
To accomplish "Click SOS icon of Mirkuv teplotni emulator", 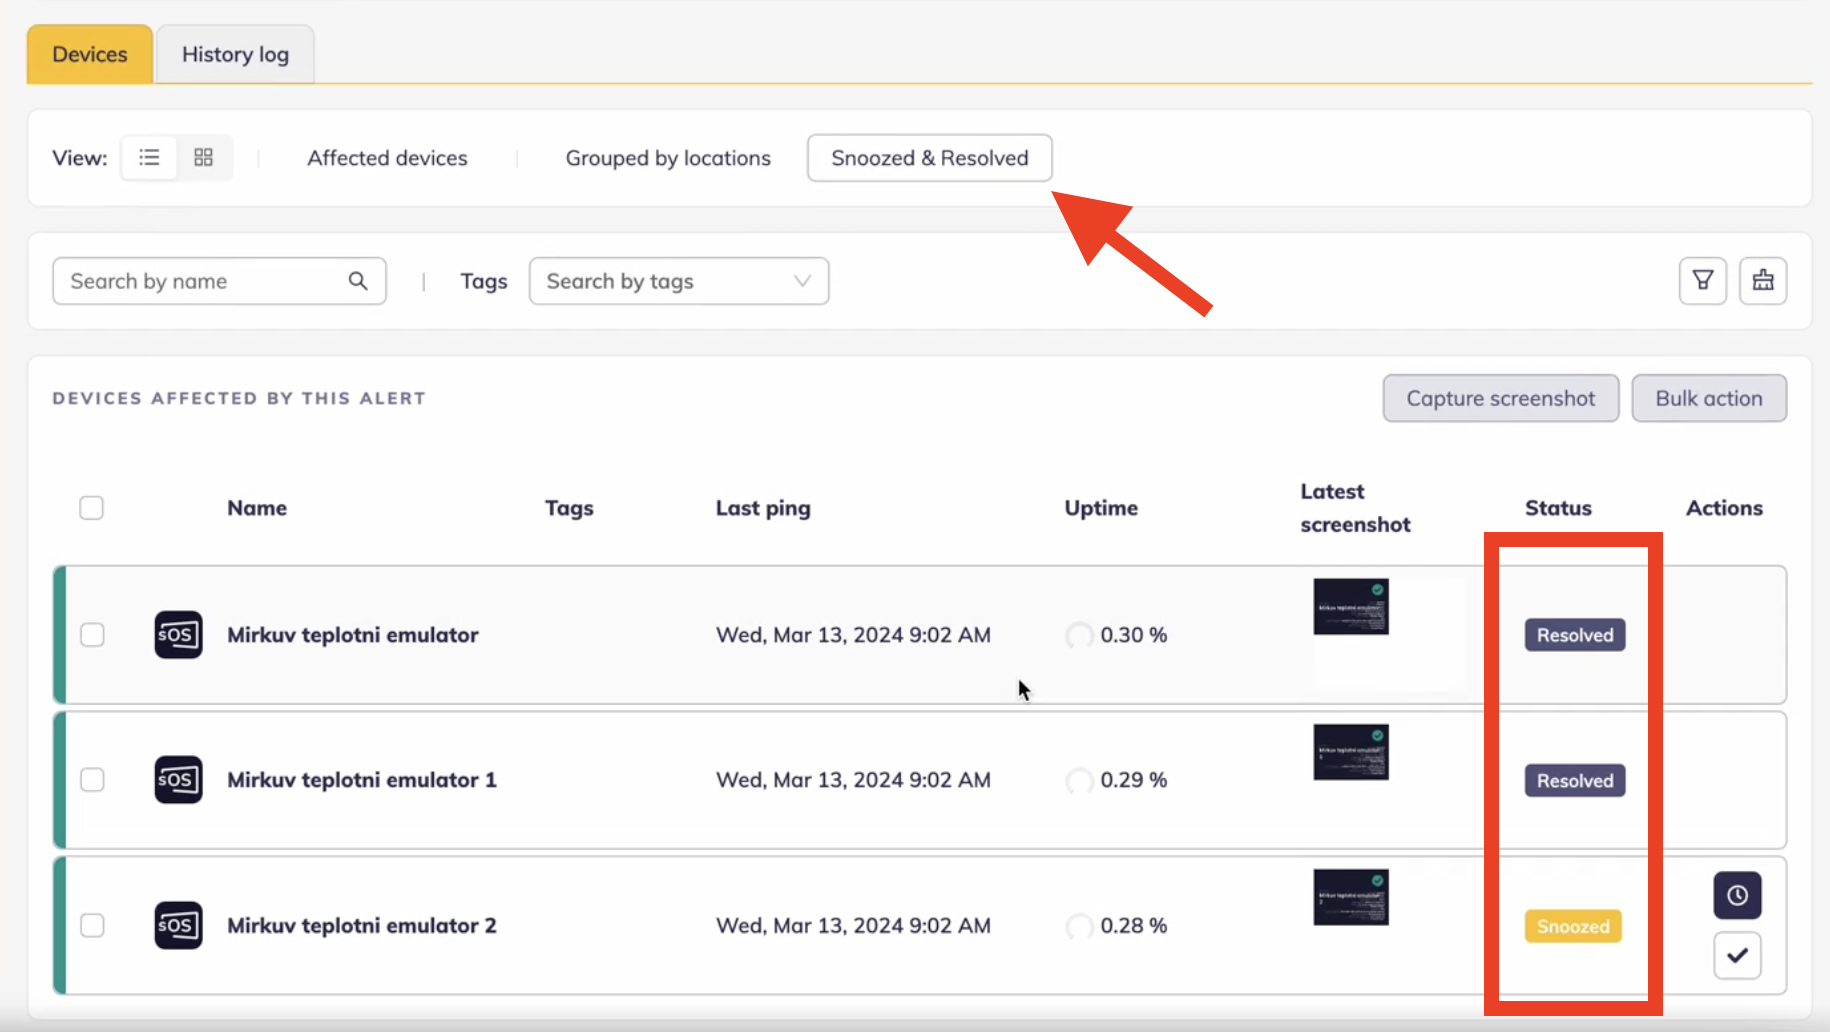I will coord(178,635).
